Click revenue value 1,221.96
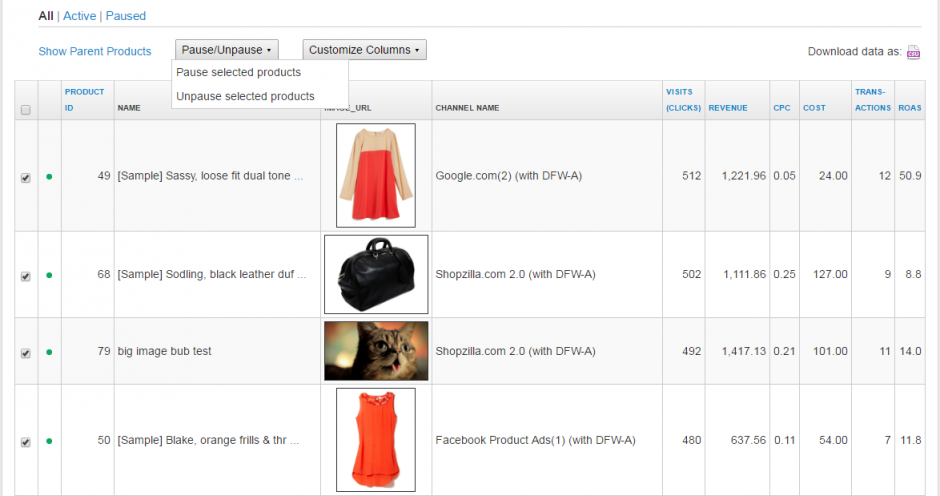This screenshot has width=940, height=496. [x=743, y=176]
